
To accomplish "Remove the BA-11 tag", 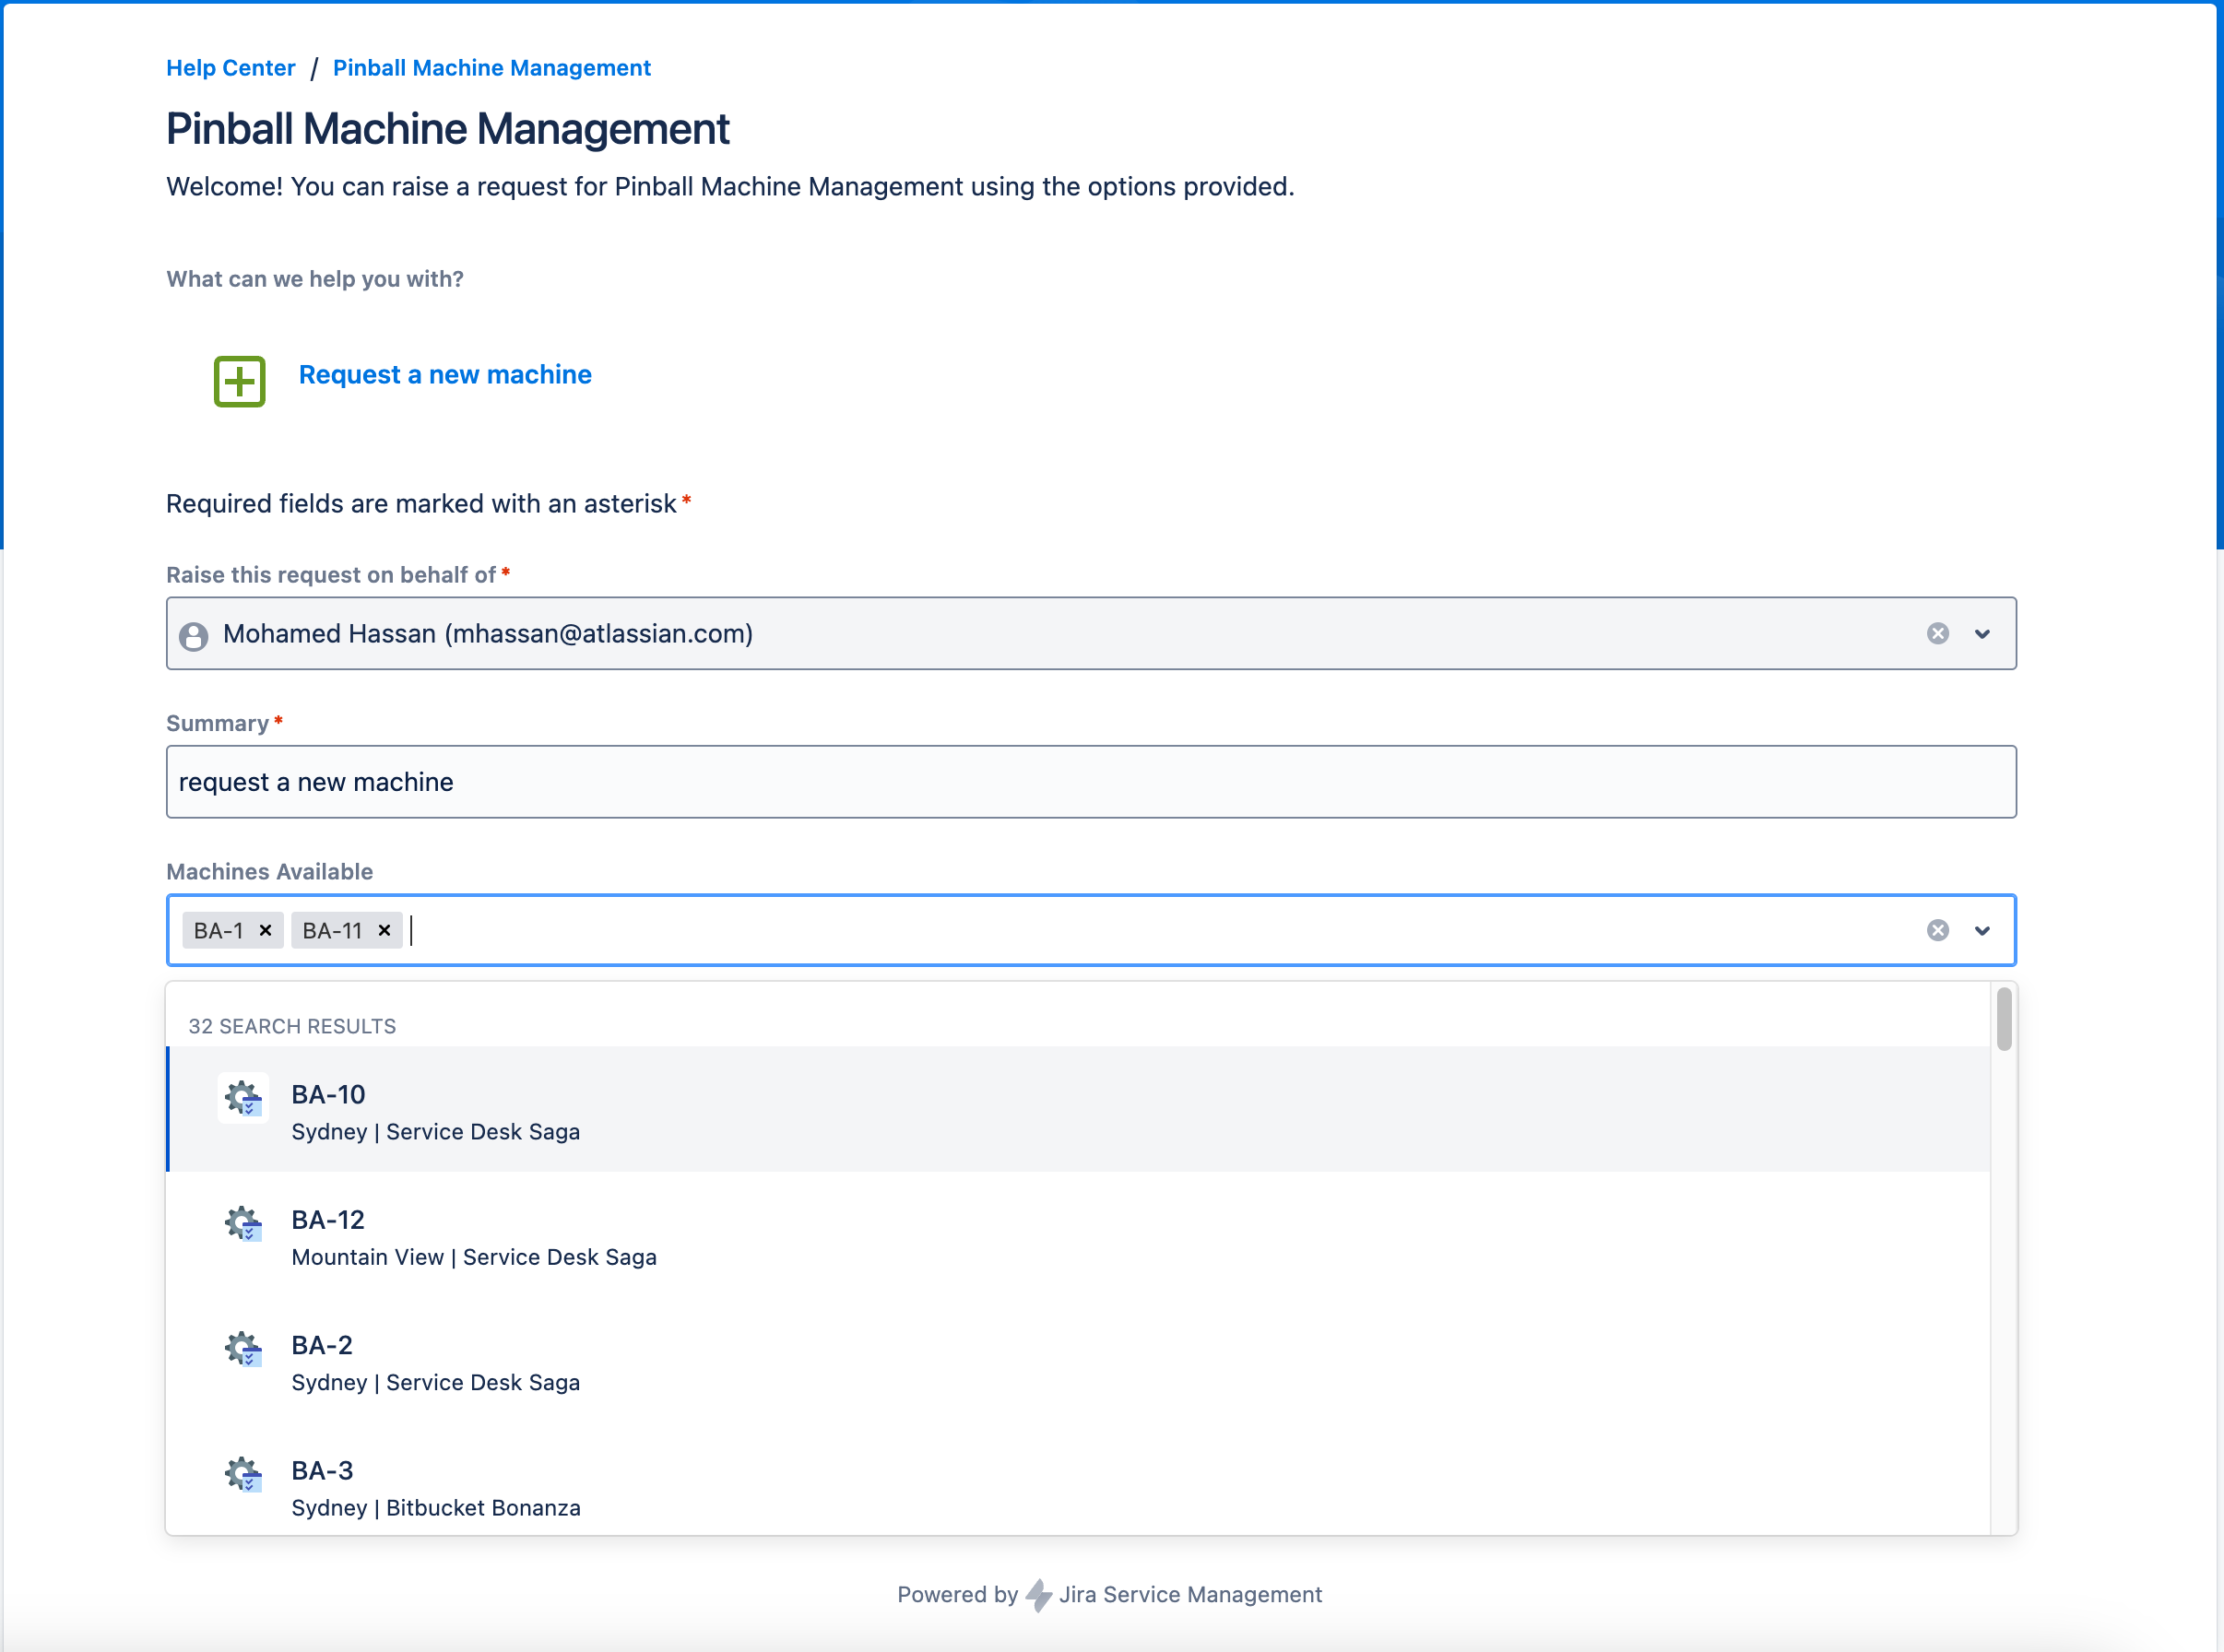I will [384, 930].
